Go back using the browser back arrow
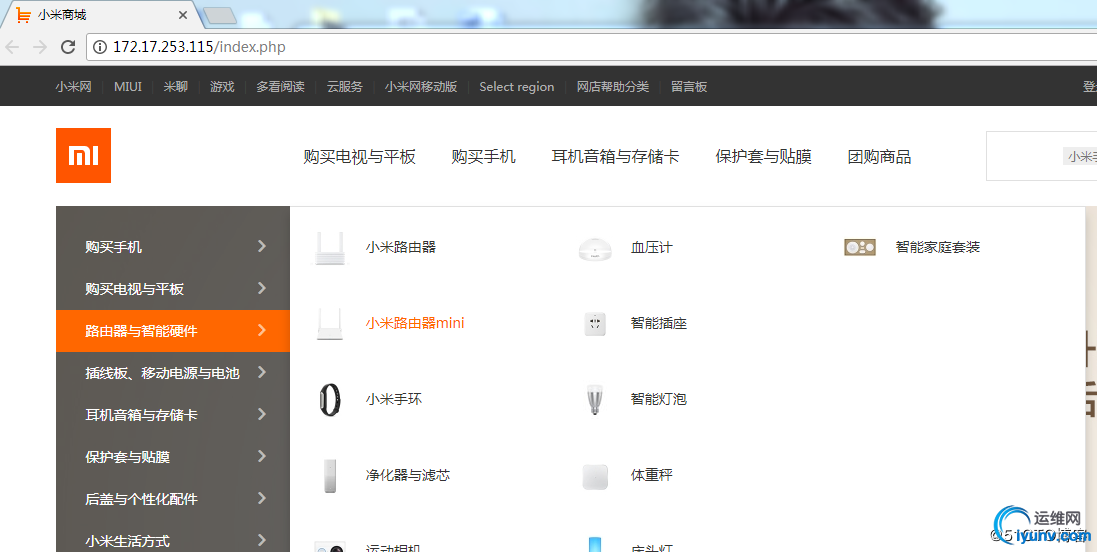 tap(13, 47)
